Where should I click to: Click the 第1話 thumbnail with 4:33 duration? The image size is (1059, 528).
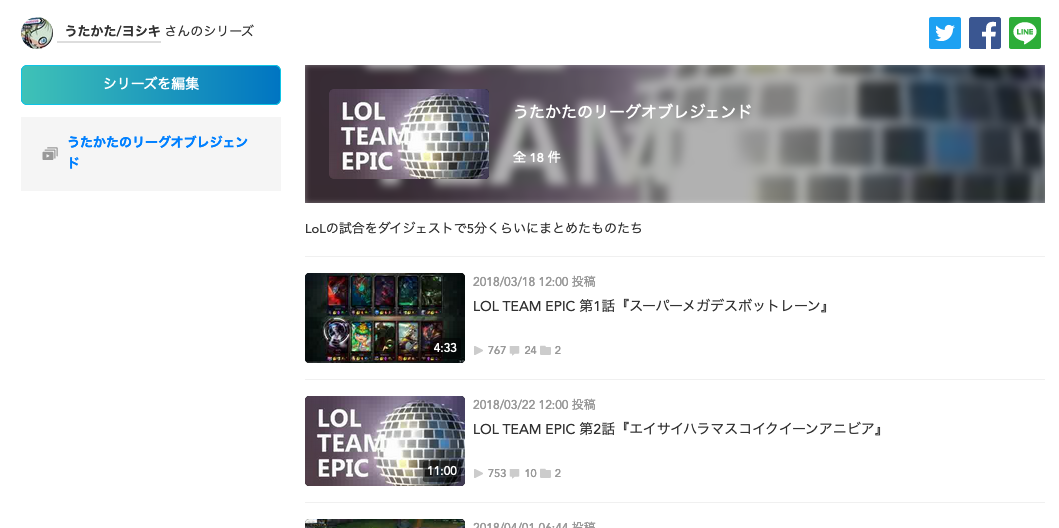pyautogui.click(x=385, y=317)
